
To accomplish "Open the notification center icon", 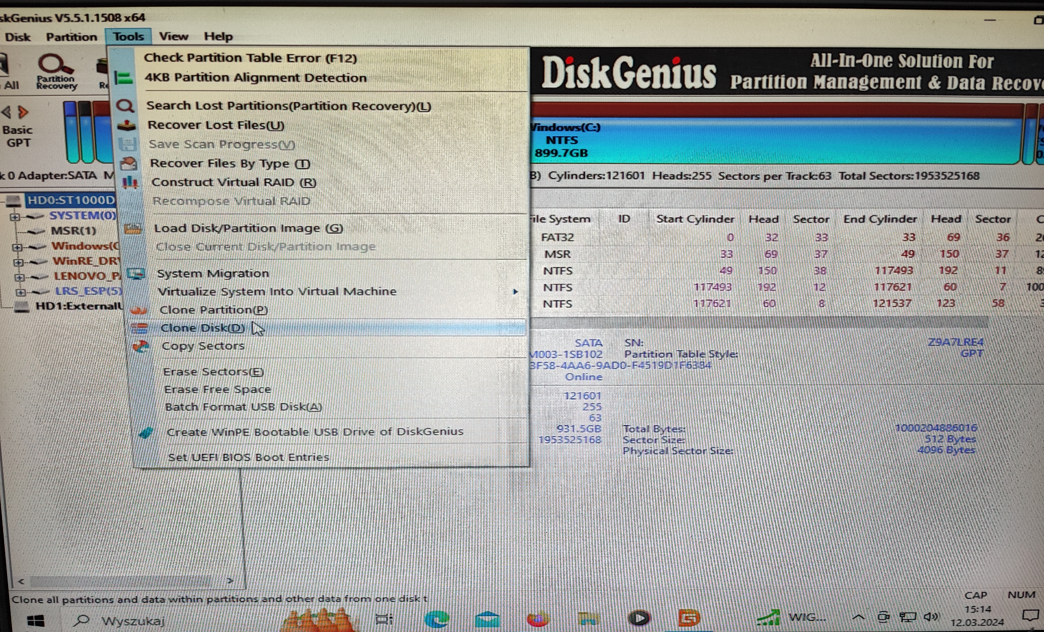I will pyautogui.click(x=1031, y=616).
